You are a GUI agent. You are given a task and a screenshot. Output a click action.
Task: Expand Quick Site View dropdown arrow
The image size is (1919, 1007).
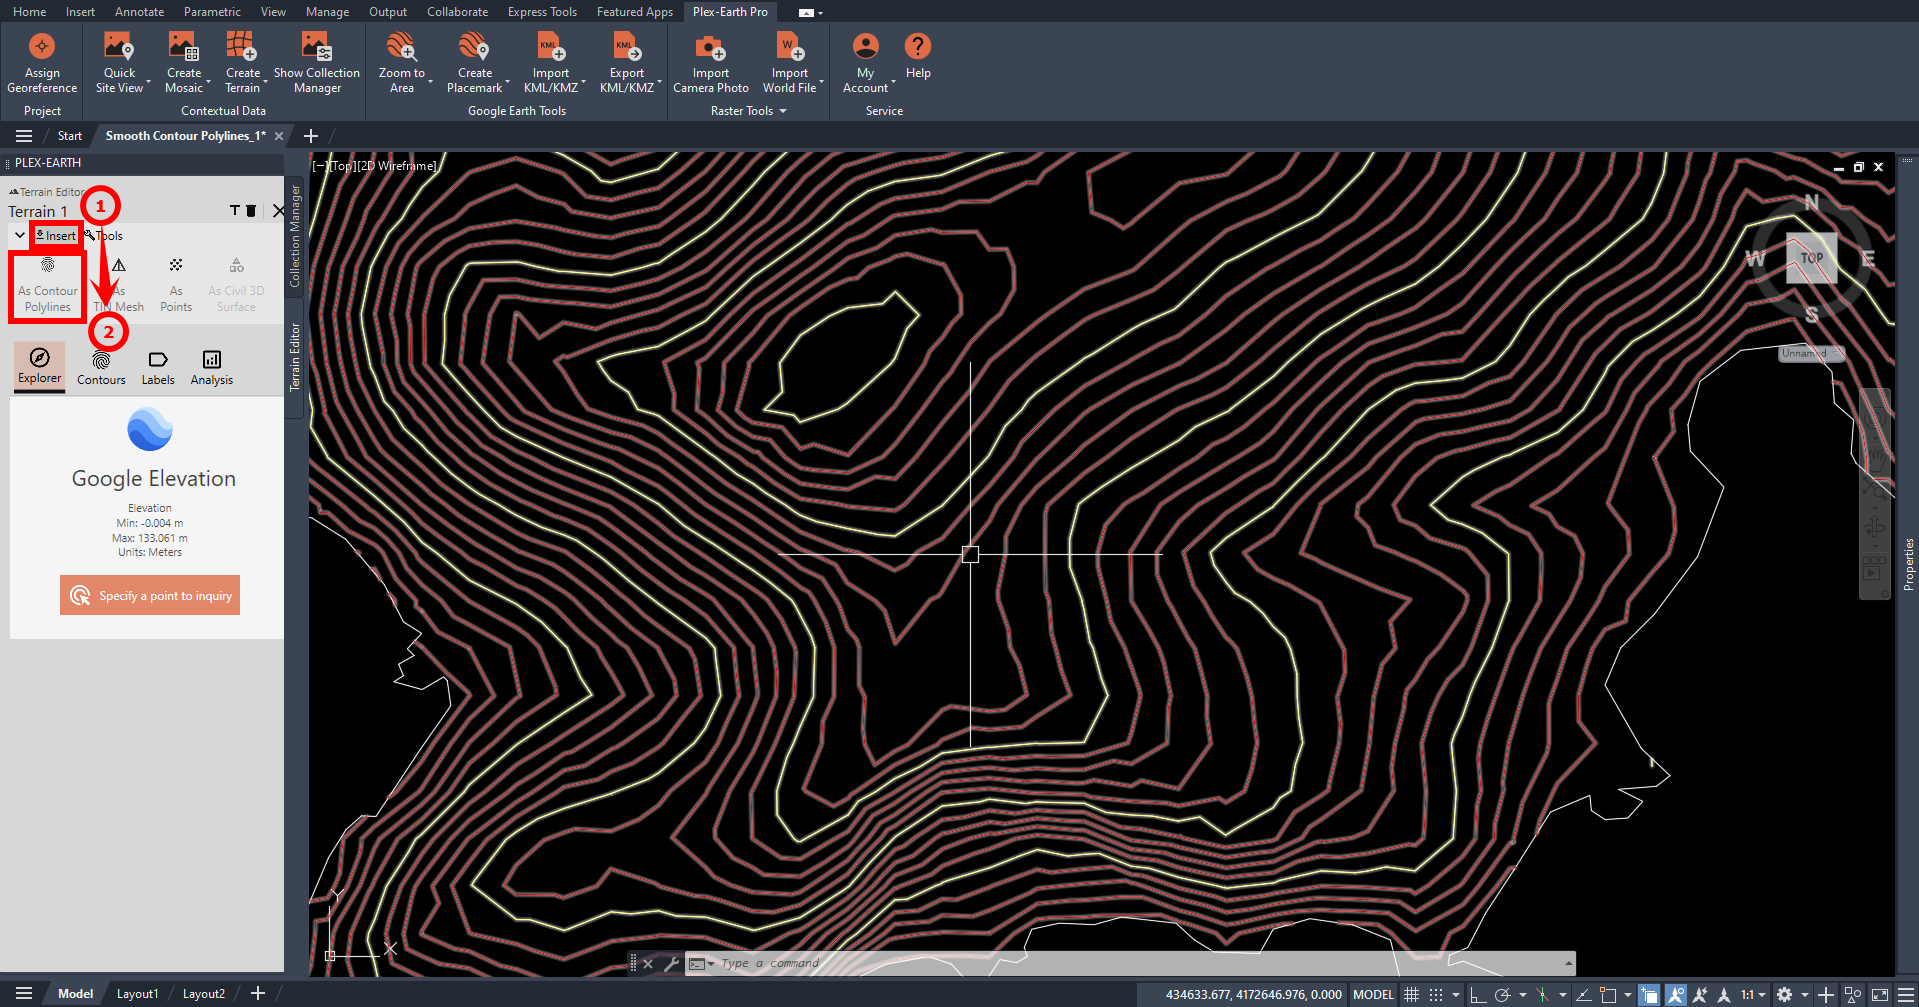[x=148, y=83]
